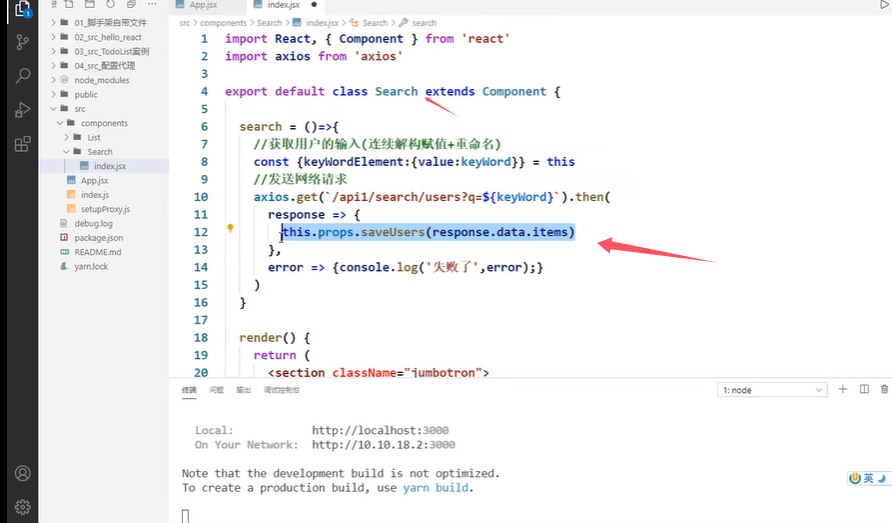Kill terminal with the trash icon
The width and height of the screenshot is (892, 523).
coord(884,389)
